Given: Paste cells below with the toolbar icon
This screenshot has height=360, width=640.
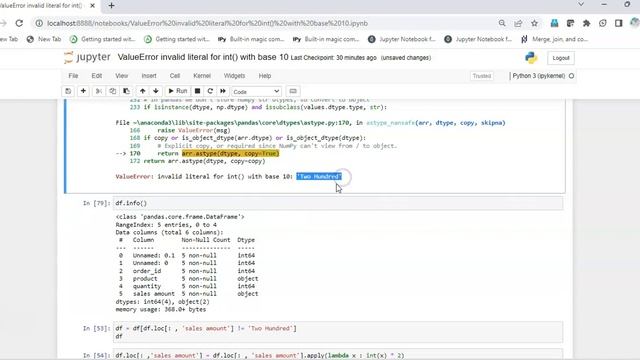Looking at the screenshot, I should pos(127,91).
